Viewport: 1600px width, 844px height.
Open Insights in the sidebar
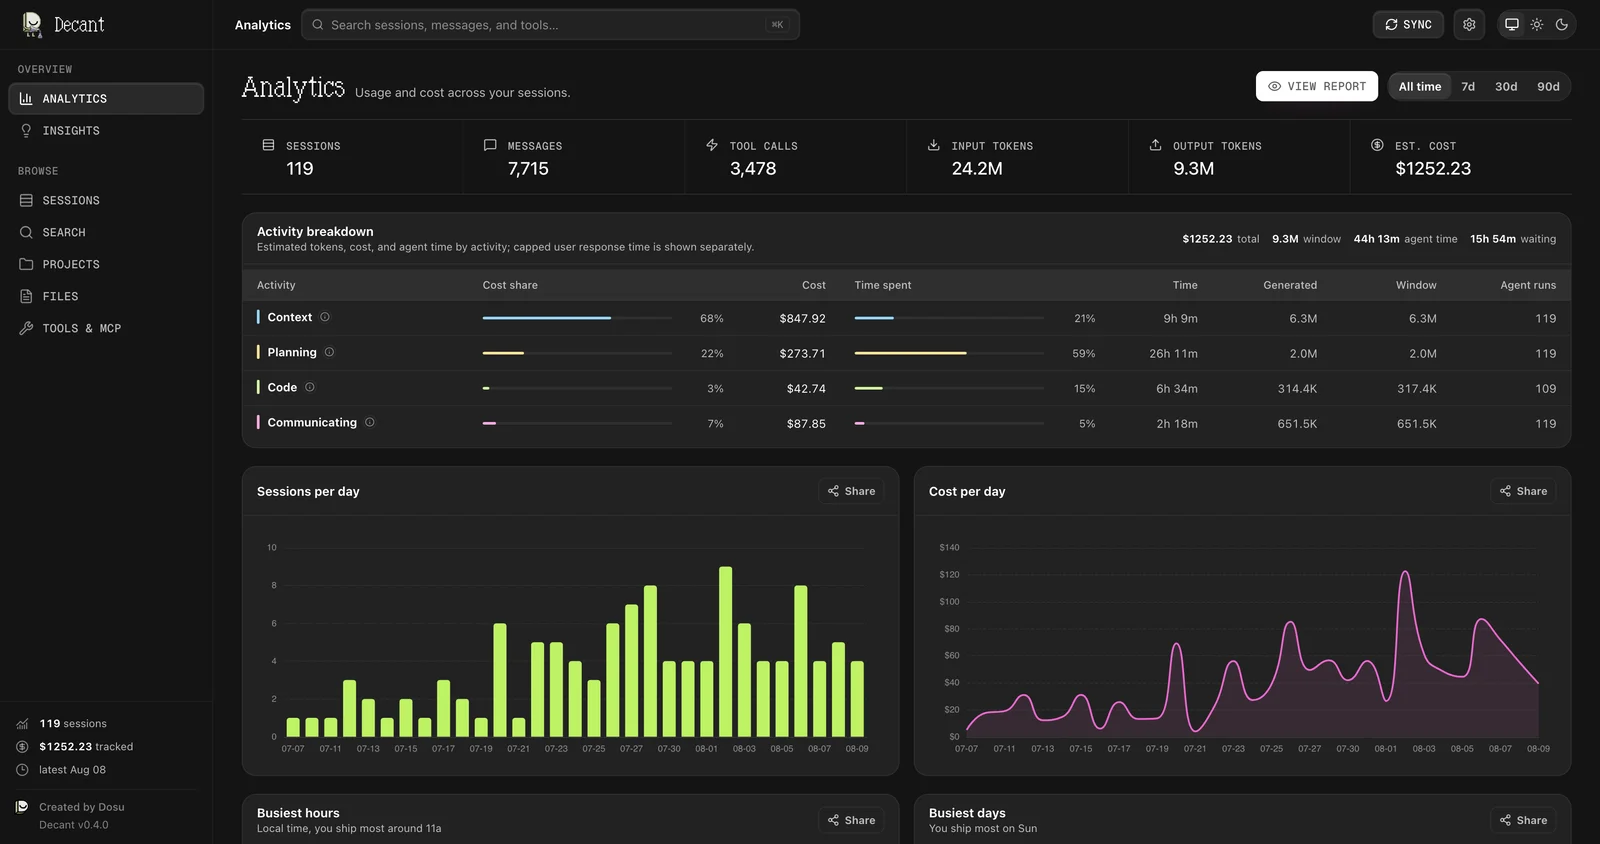106,131
